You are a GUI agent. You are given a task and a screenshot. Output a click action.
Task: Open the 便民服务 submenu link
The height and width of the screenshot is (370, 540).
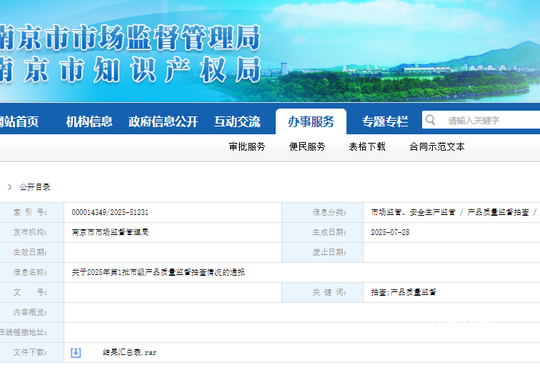(307, 147)
